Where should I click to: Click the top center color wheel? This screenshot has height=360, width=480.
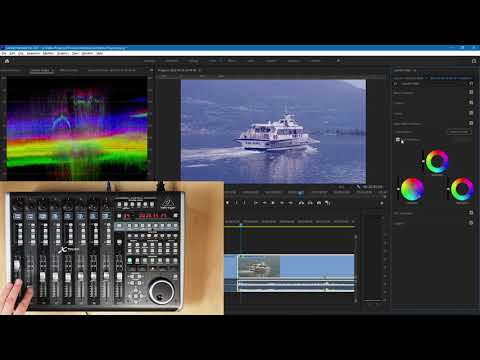tap(437, 162)
